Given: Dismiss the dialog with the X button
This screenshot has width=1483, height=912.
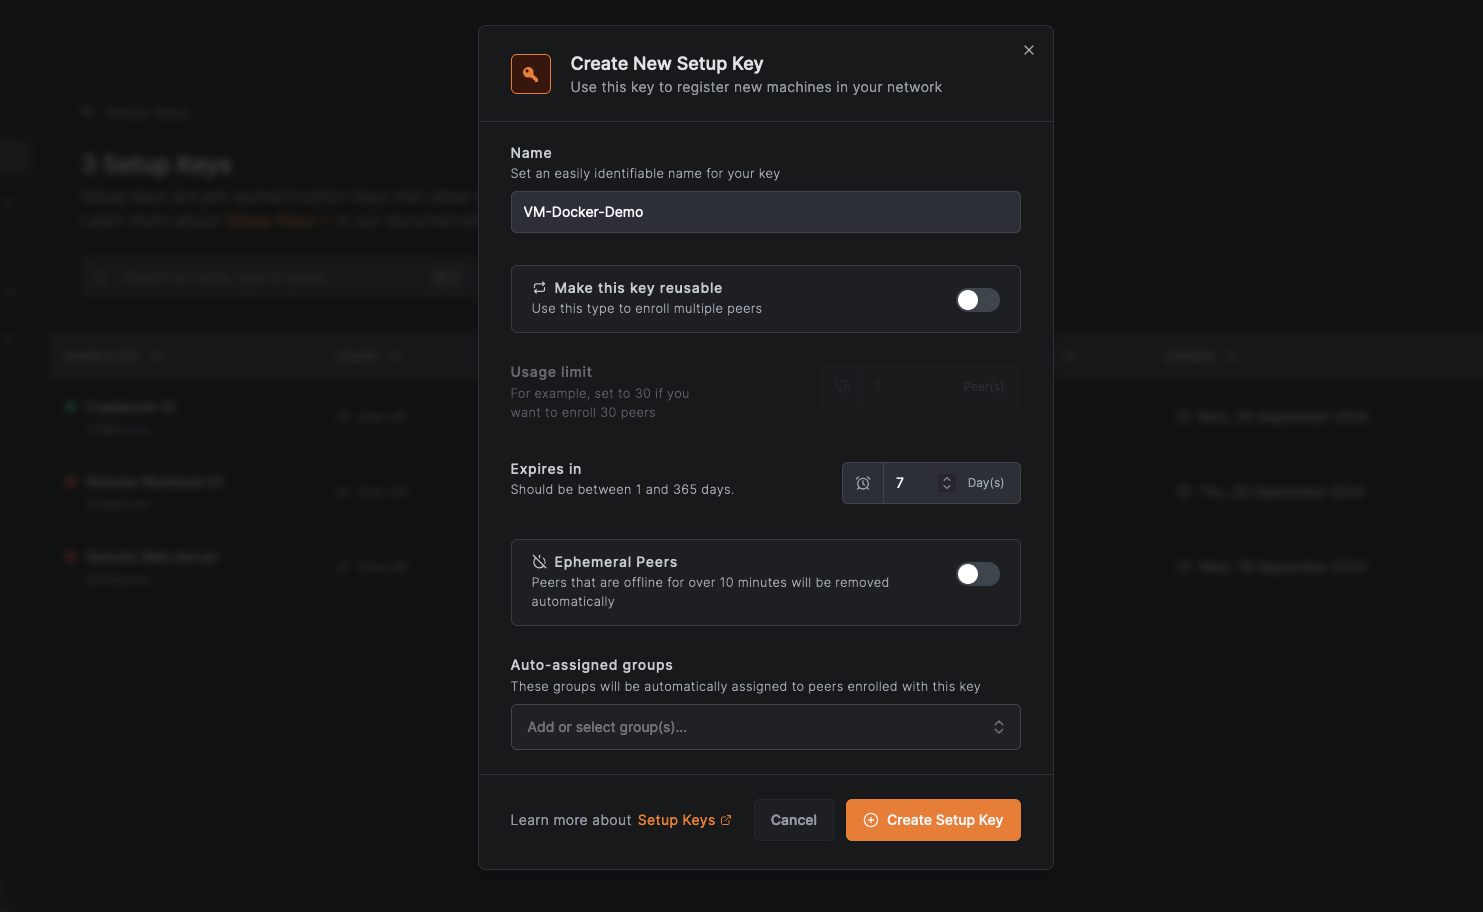Looking at the screenshot, I should pyautogui.click(x=1028, y=49).
